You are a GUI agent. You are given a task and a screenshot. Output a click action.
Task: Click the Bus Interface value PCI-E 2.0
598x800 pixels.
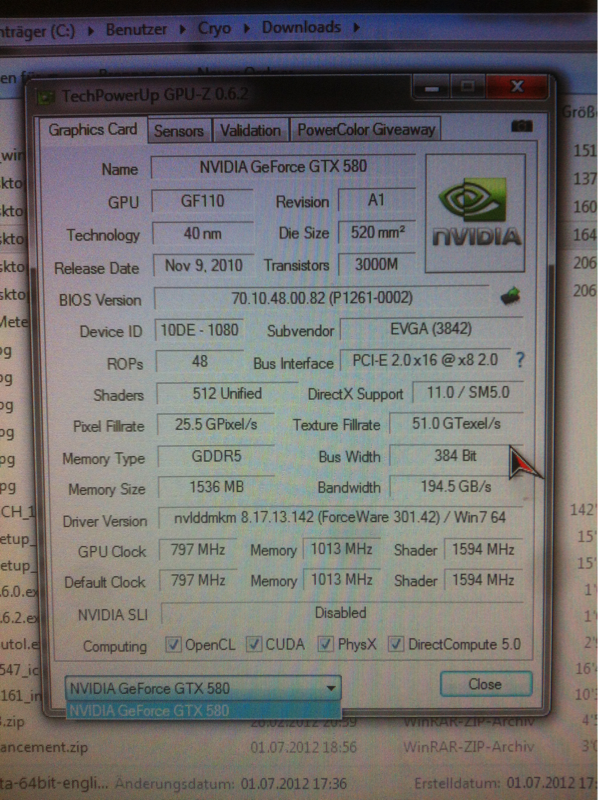pos(425,360)
